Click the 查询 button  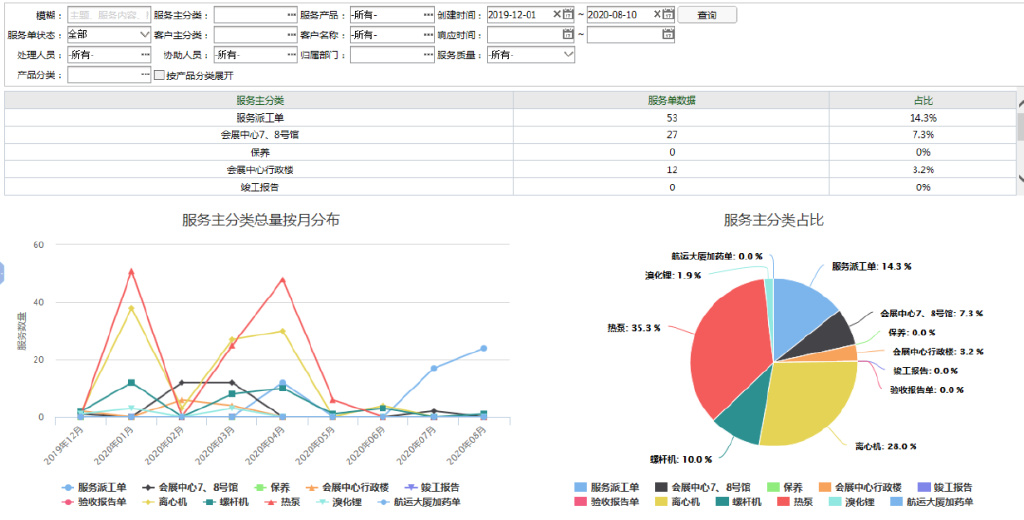pos(707,15)
